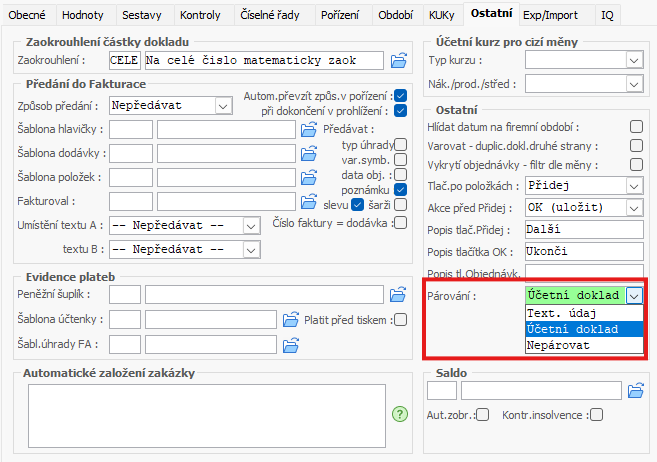
Task: Open folder lookup in Saldo section
Action: pyautogui.click(x=636, y=390)
